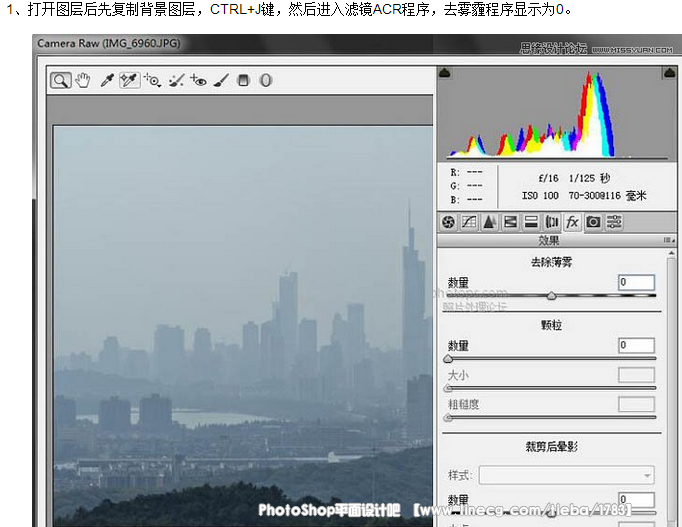Click the Dehaze amount value field
Viewport: 682px width, 527px height.
tap(636, 282)
